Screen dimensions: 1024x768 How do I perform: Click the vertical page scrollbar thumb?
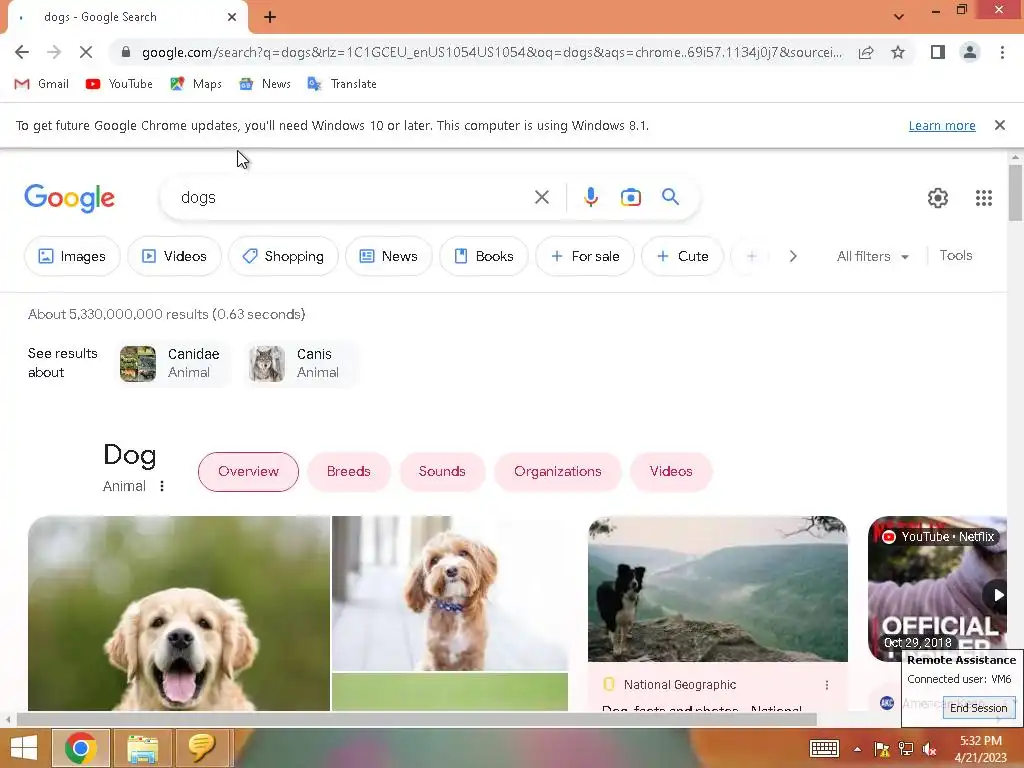click(1015, 193)
